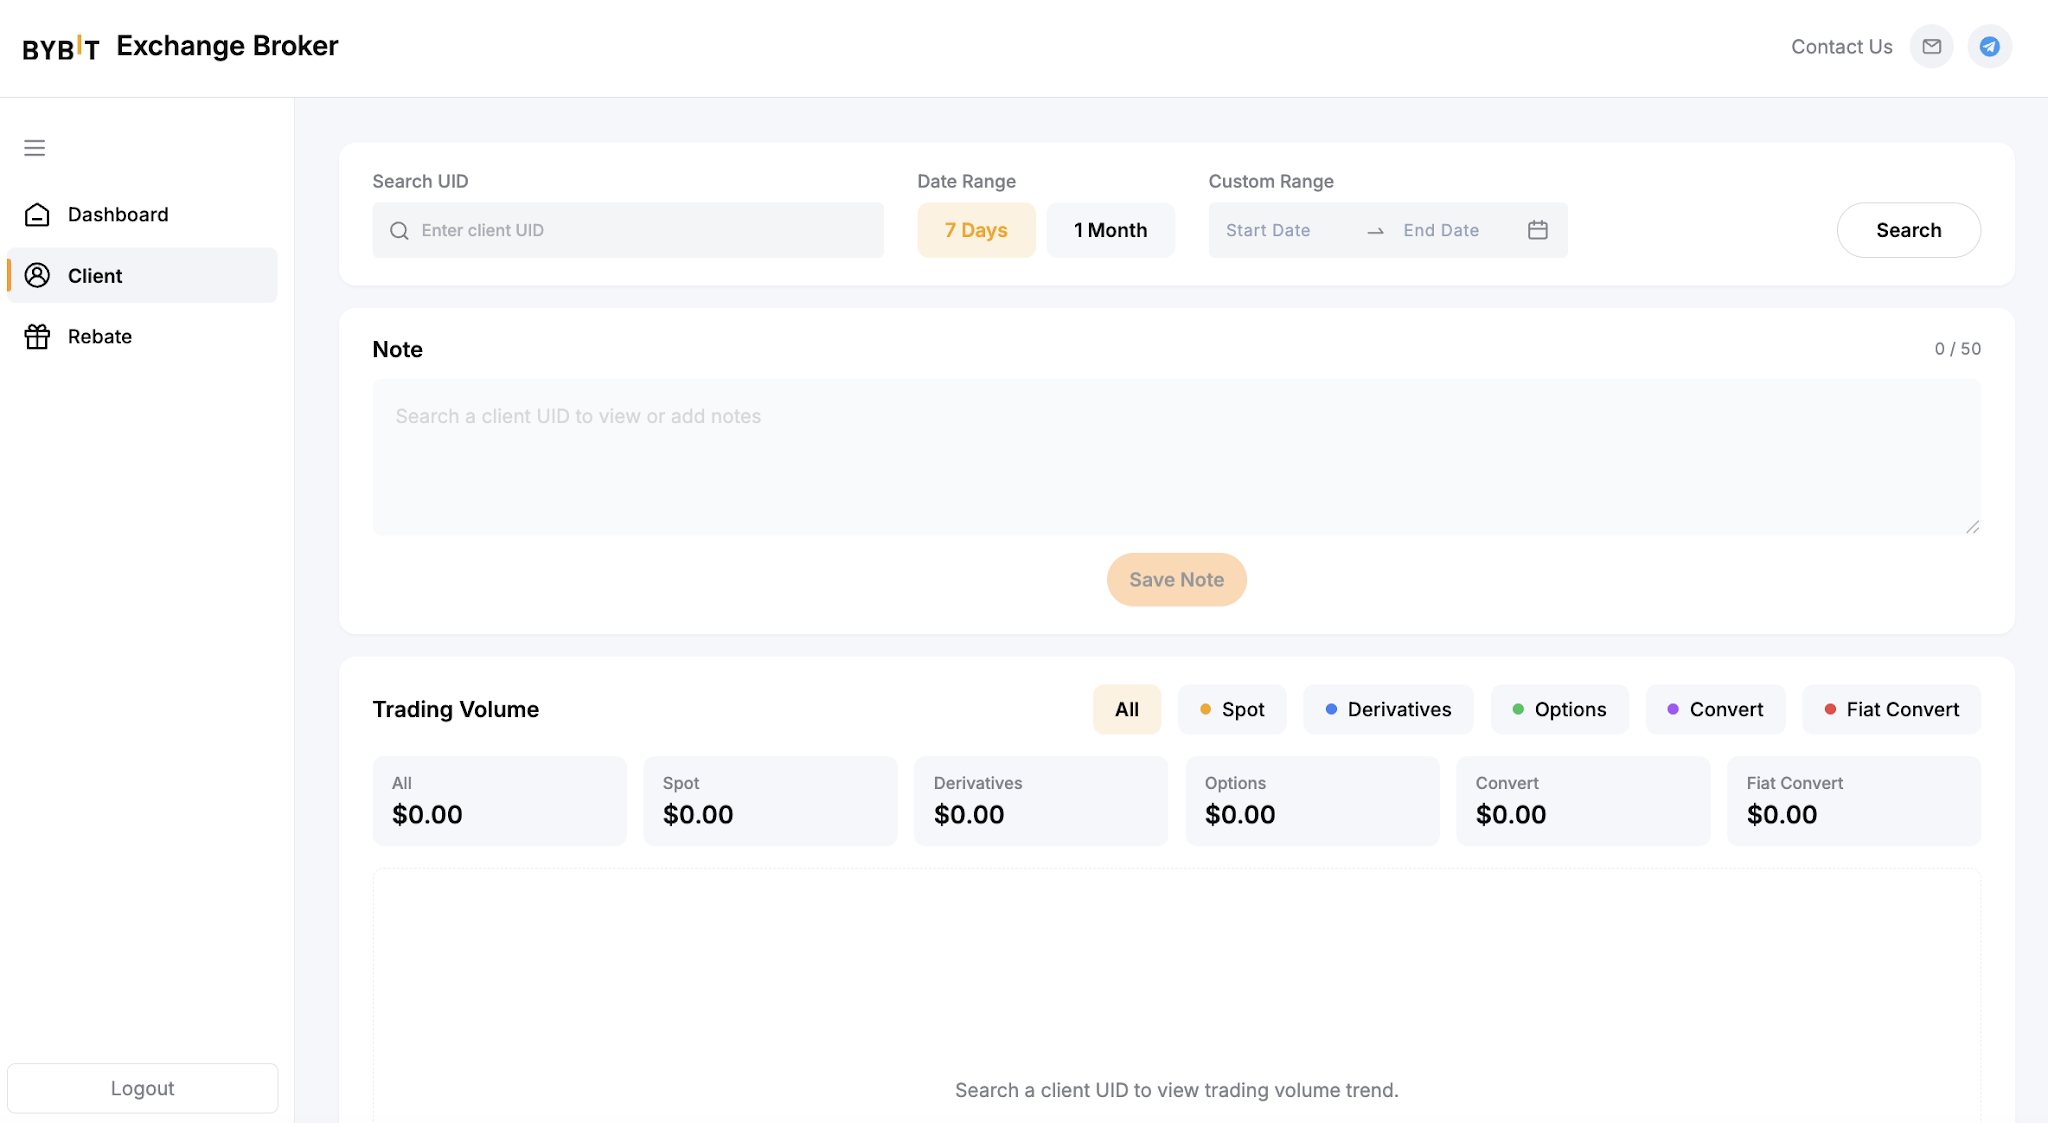Switch to the Derivatives volume filter
The width and height of the screenshot is (2048, 1123).
click(1388, 709)
